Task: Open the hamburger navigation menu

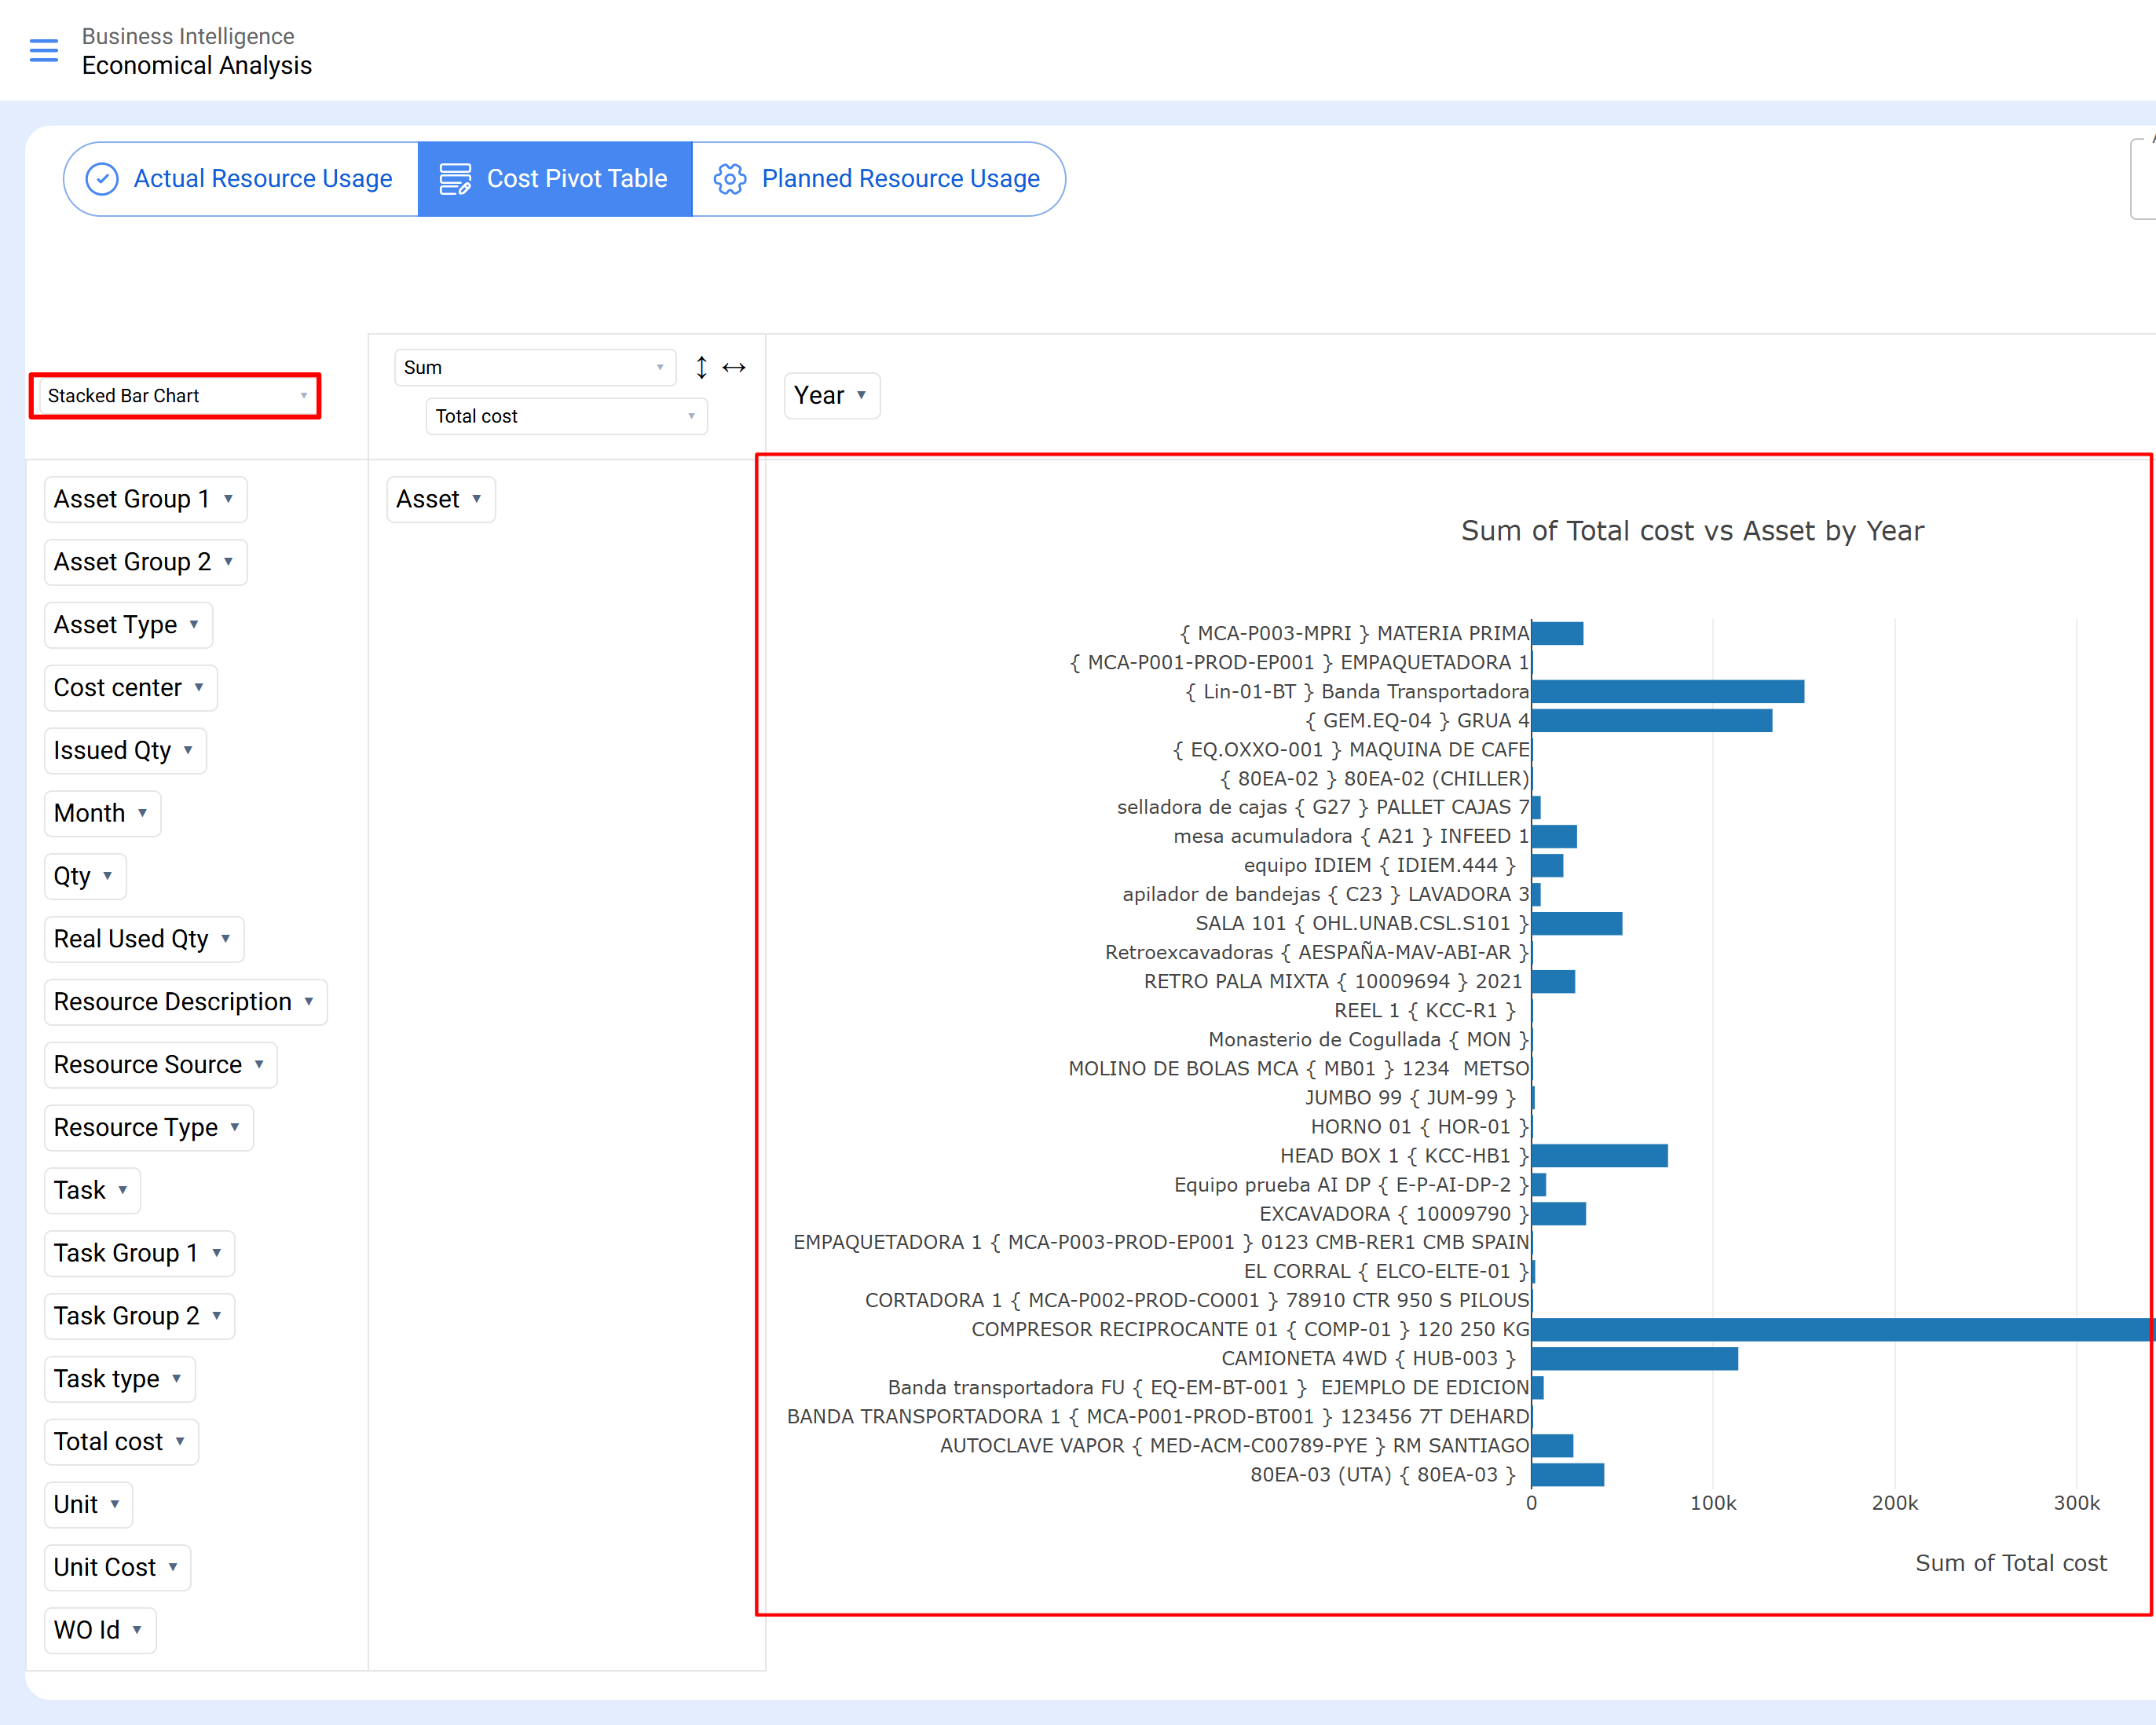Action: [44, 50]
